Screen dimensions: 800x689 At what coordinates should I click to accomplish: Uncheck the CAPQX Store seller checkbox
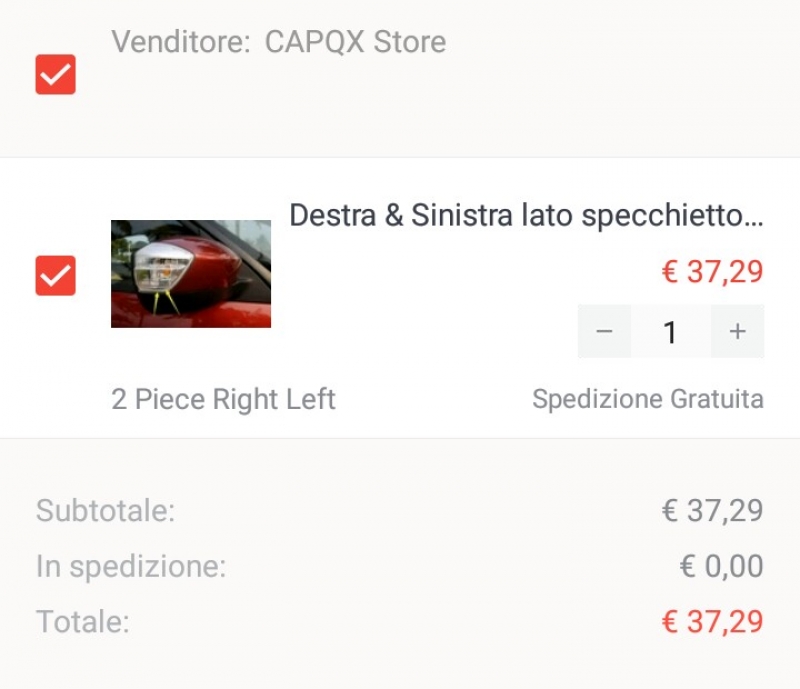(x=56, y=75)
